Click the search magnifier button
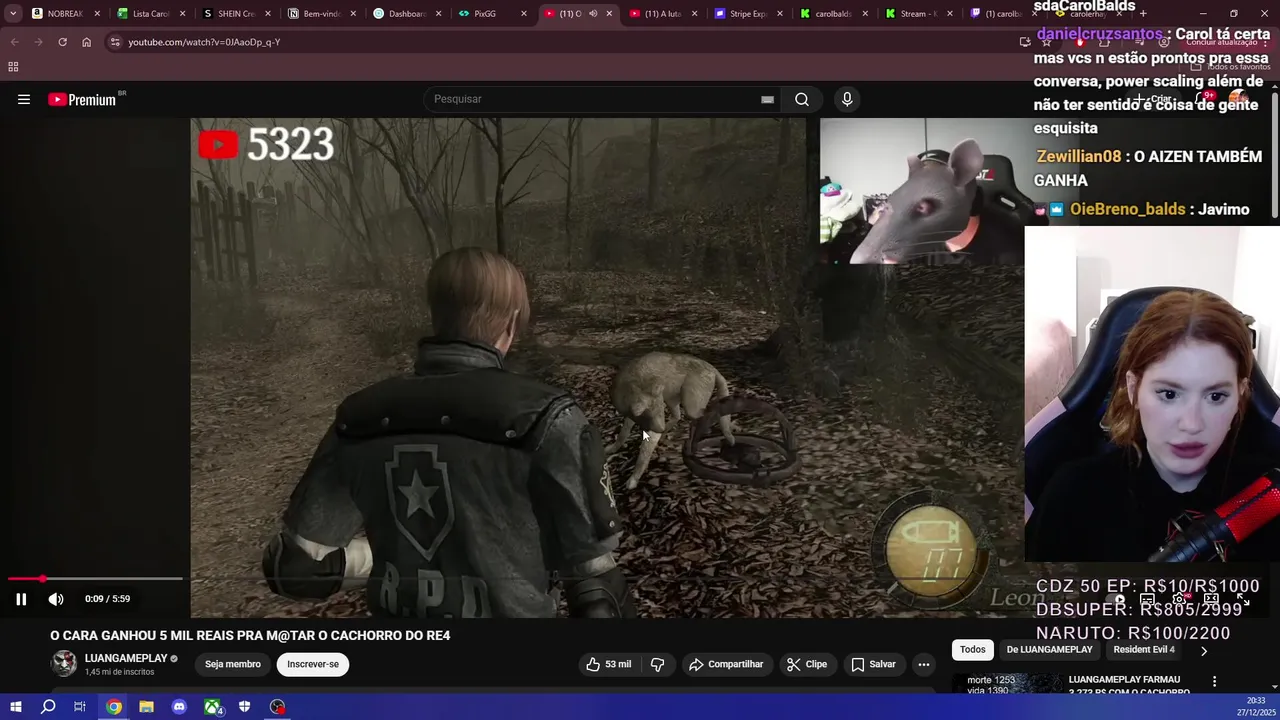The width and height of the screenshot is (1280, 720). [x=801, y=99]
